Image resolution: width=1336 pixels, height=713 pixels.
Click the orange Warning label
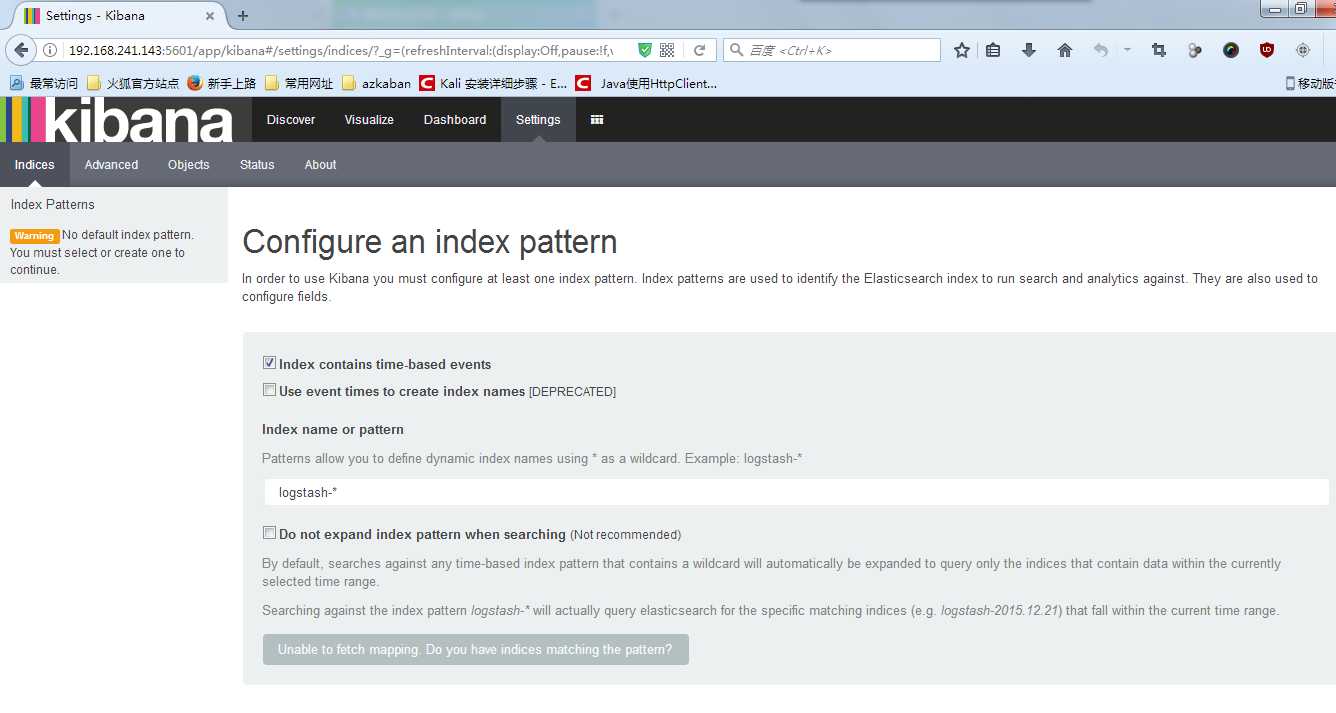pos(34,236)
